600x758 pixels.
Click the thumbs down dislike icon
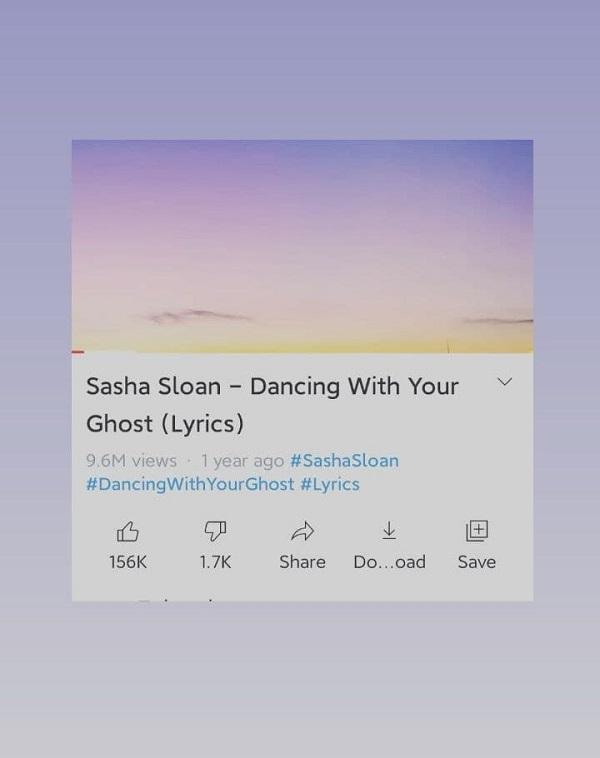[215, 531]
